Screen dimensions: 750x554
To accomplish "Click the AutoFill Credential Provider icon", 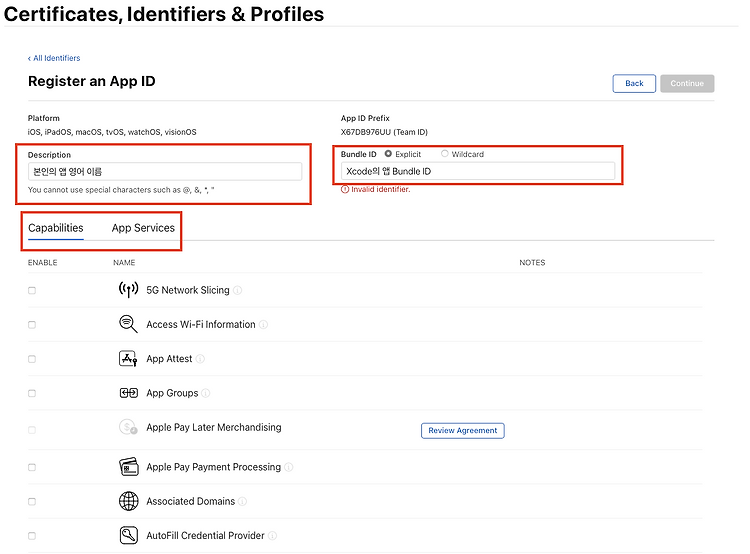I will [x=128, y=535].
